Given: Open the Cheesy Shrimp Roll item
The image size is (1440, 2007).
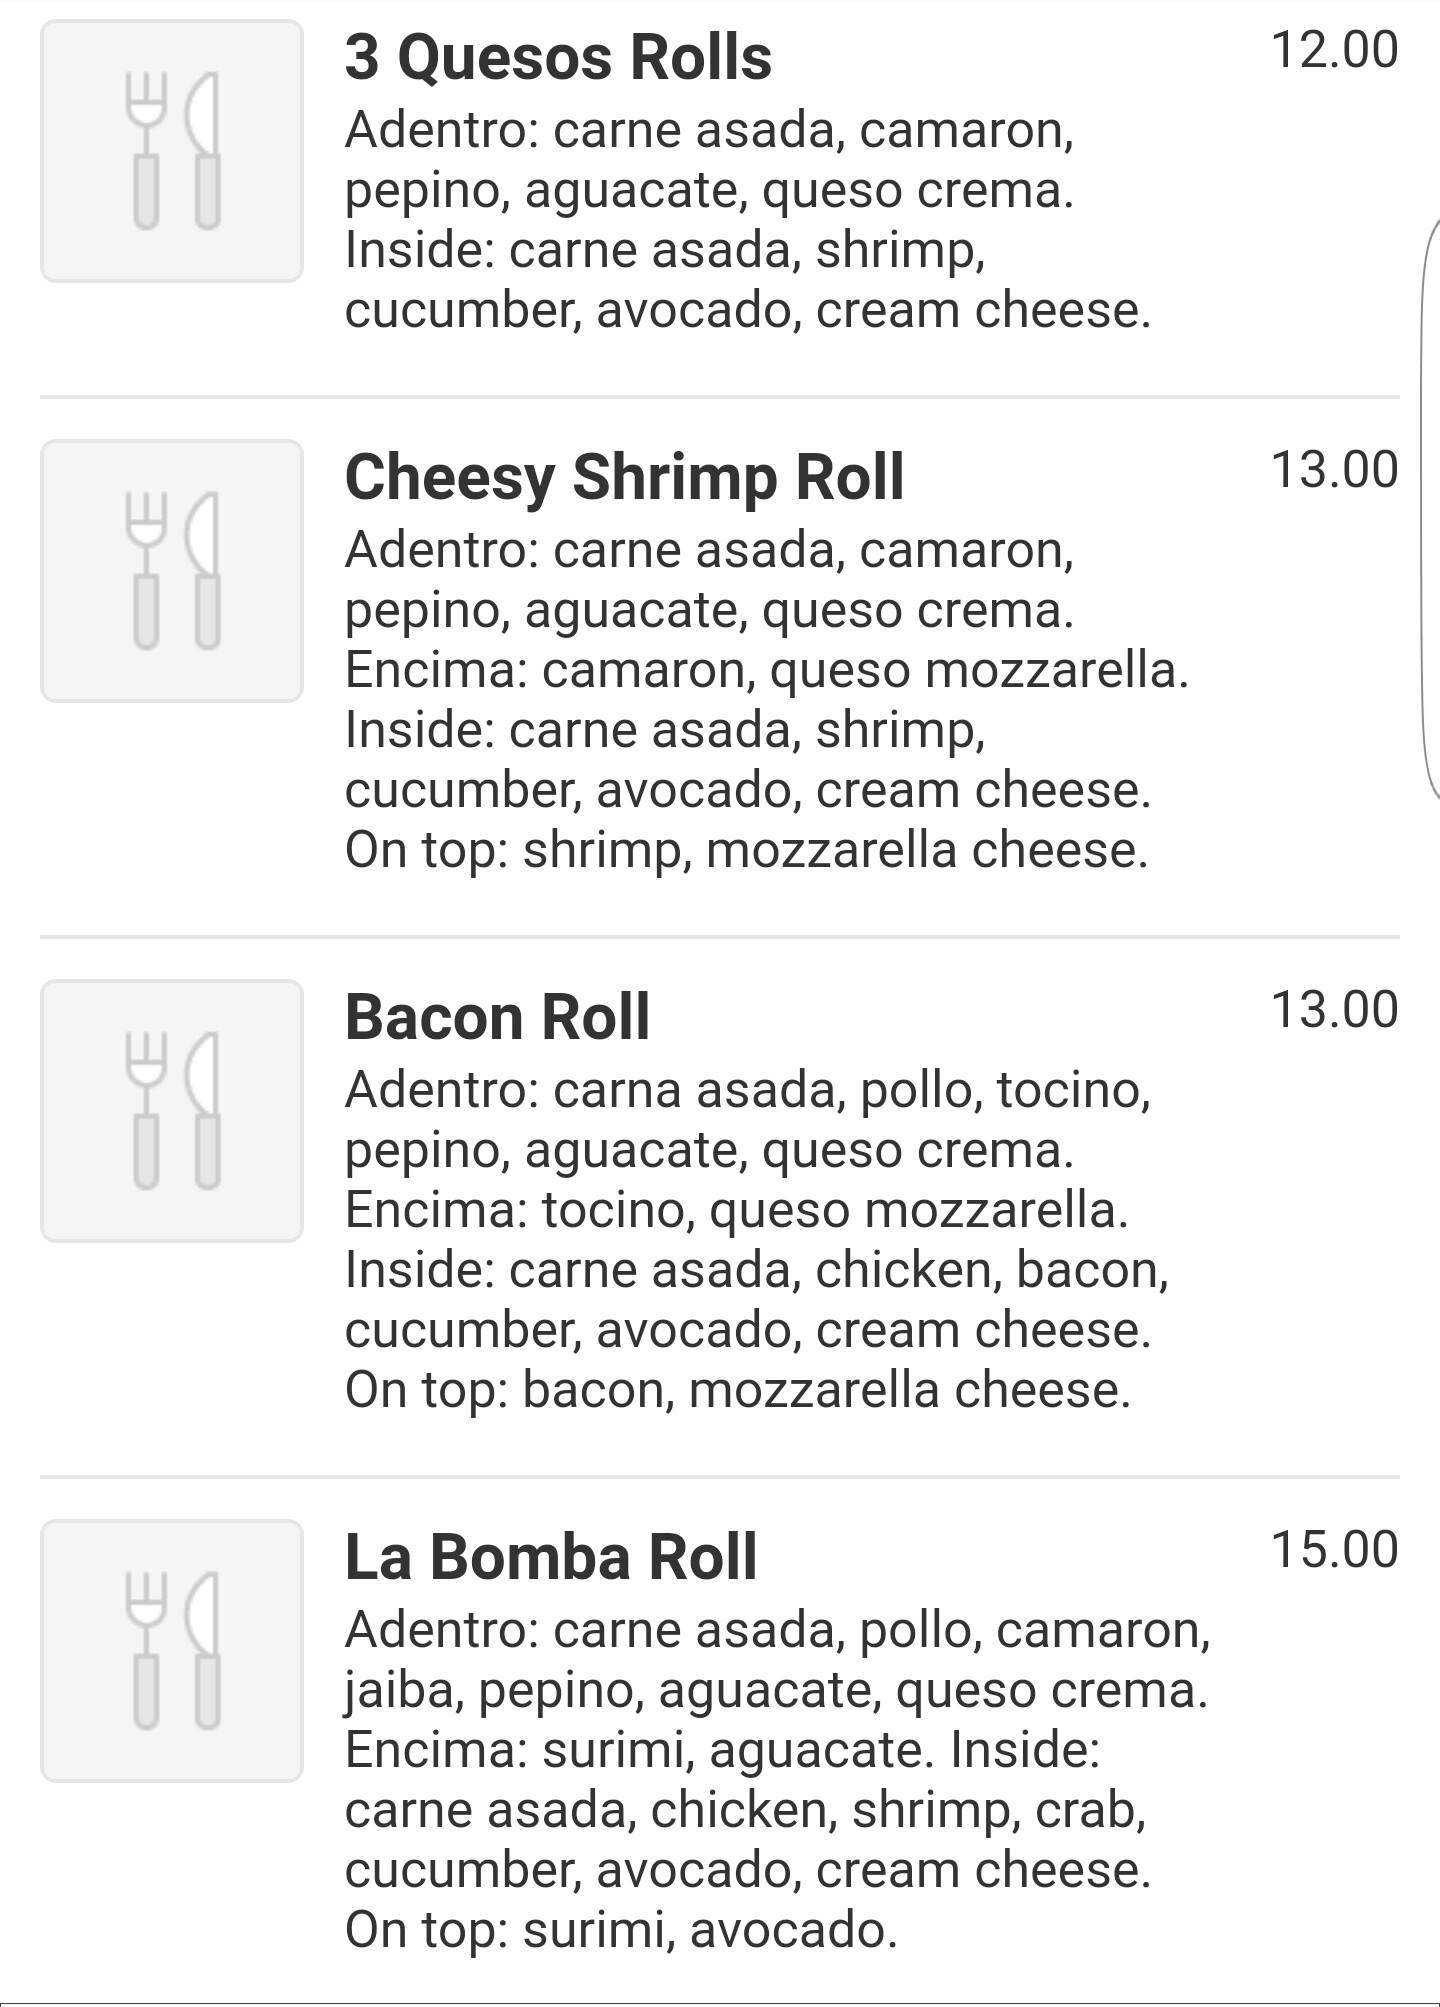Looking at the screenshot, I should point(624,477).
